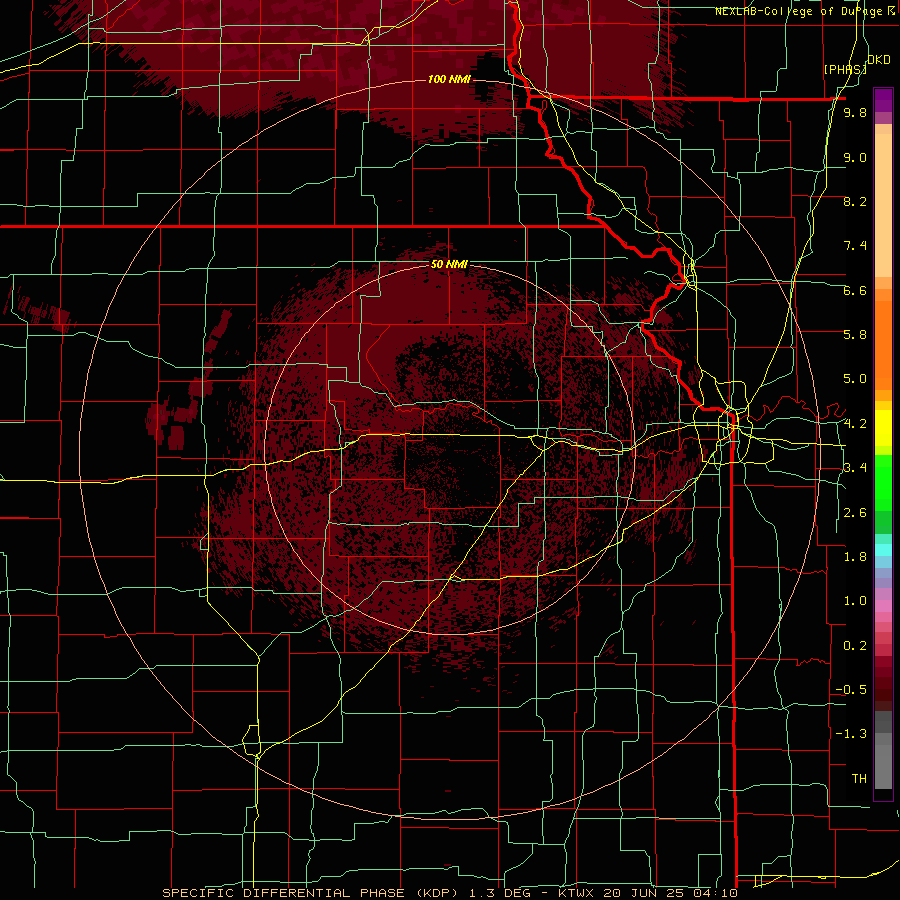Click the "5.8" legend value
The image size is (900, 900).
pyautogui.click(x=855, y=335)
